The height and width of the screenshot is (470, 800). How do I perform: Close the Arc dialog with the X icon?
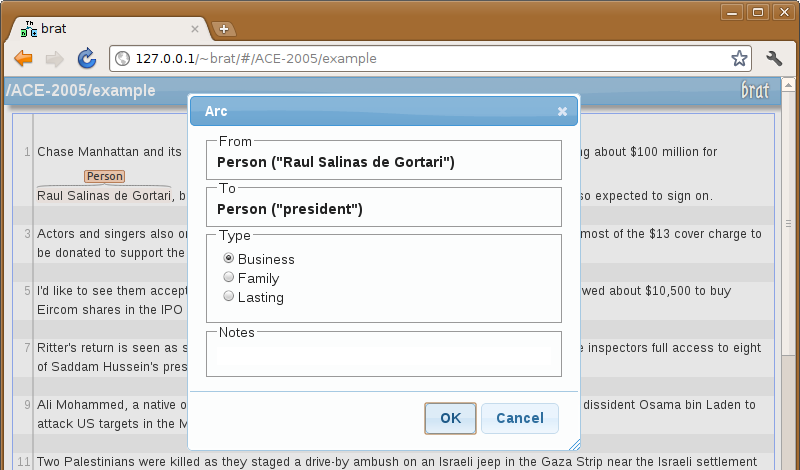pyautogui.click(x=562, y=111)
